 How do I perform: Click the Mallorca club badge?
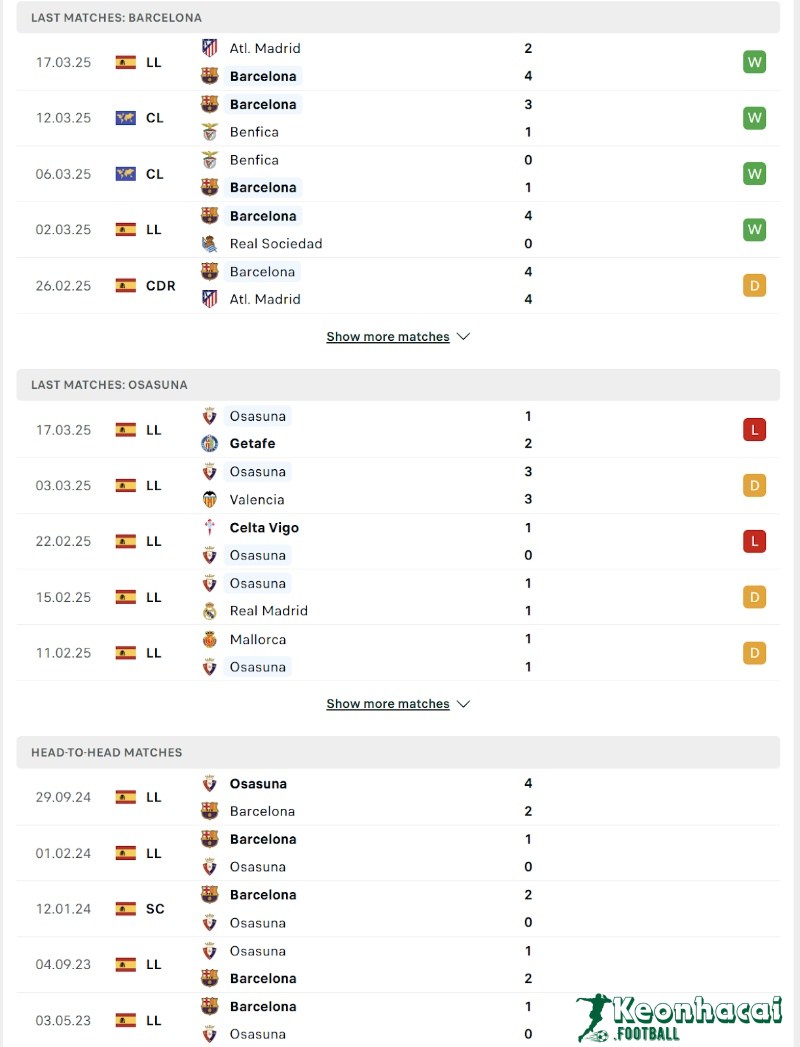[x=208, y=639]
